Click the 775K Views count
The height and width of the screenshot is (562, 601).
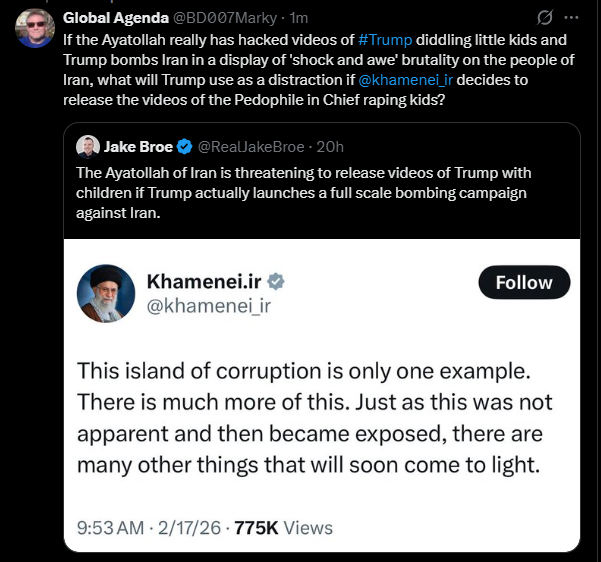pyautogui.click(x=283, y=527)
